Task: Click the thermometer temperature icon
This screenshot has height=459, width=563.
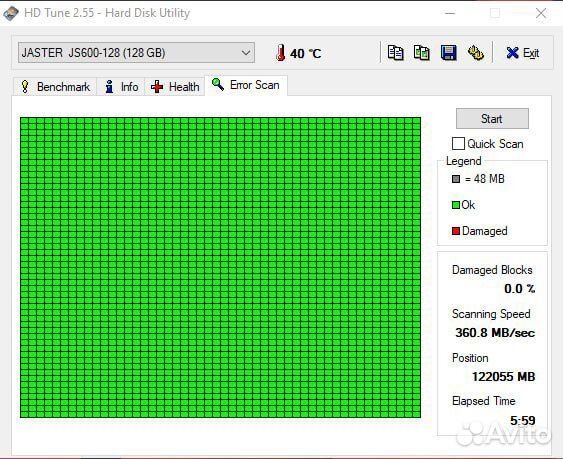Action: pyautogui.click(x=281, y=53)
